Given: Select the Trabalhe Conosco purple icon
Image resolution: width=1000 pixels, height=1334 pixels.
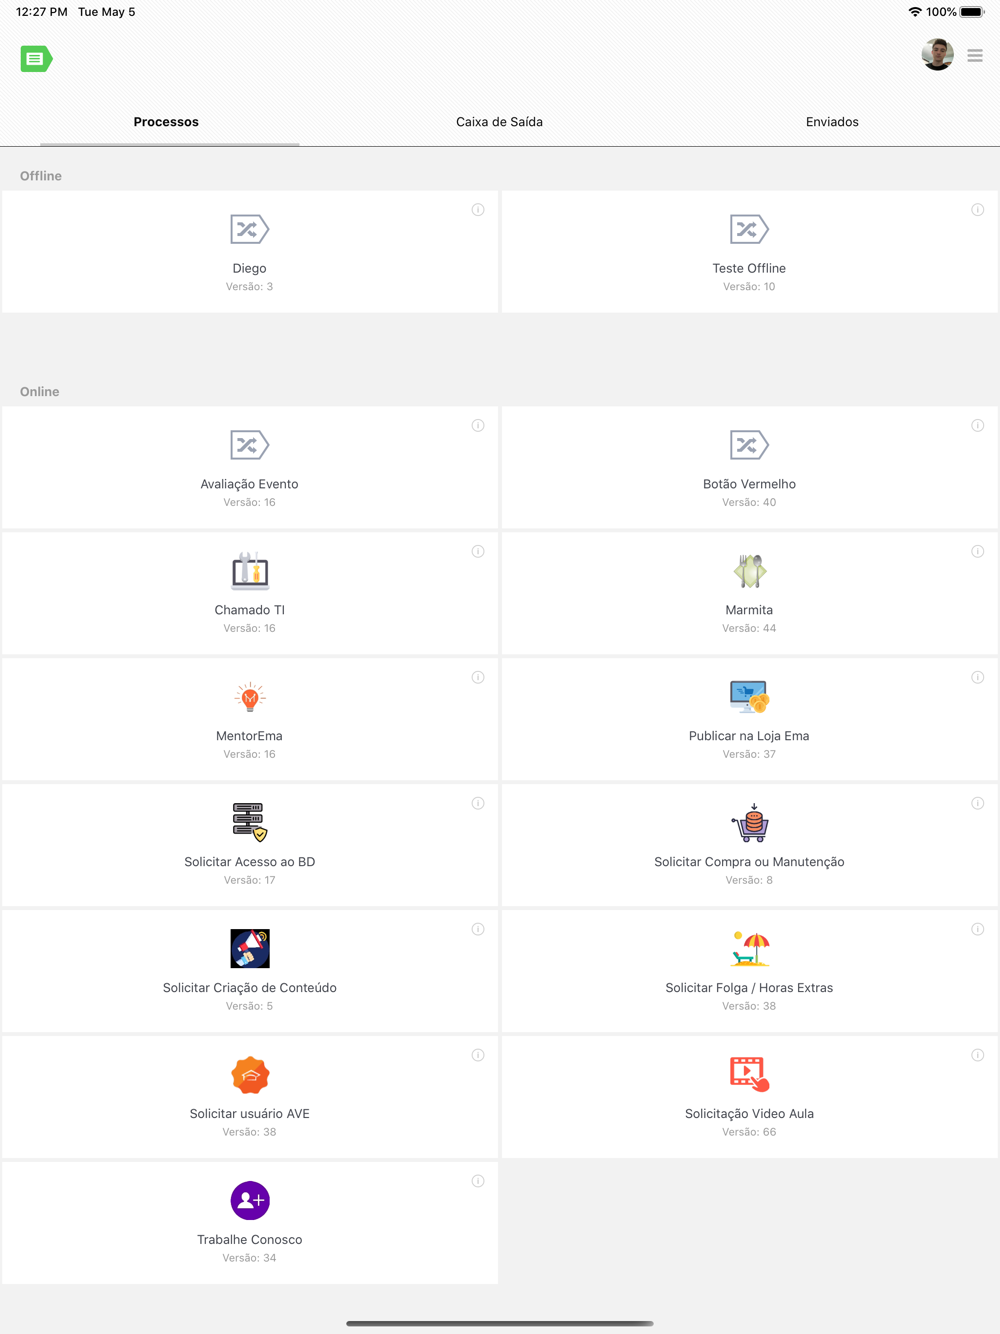Looking at the screenshot, I should [250, 1200].
